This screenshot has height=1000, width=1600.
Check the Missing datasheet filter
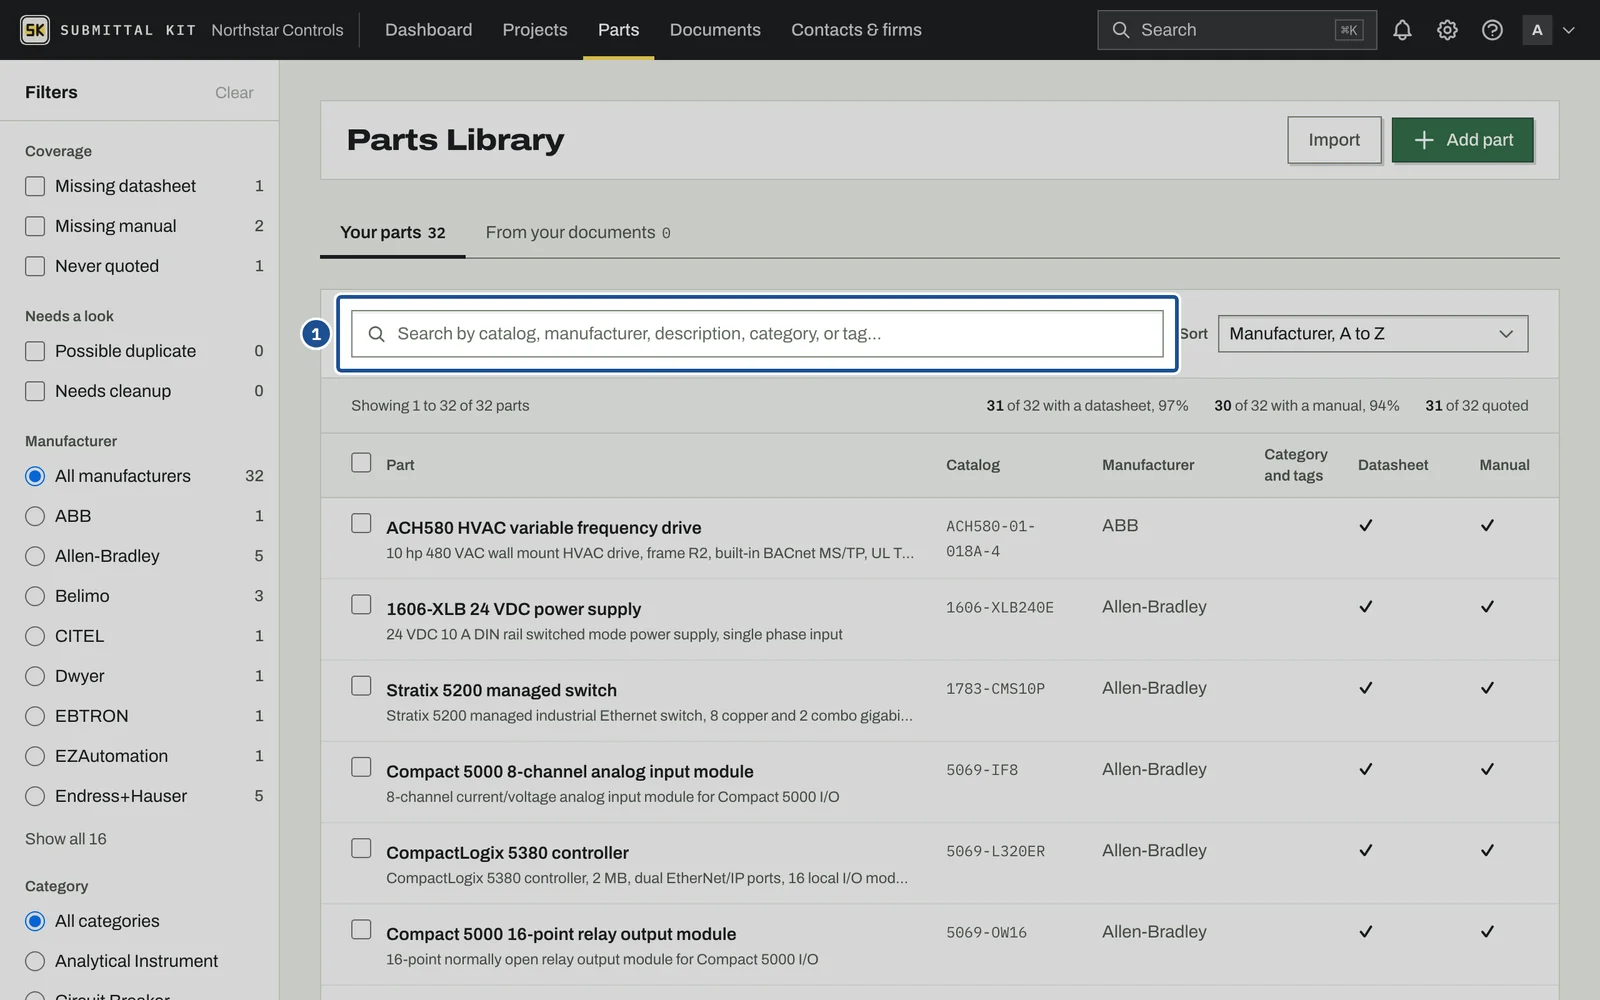point(35,186)
